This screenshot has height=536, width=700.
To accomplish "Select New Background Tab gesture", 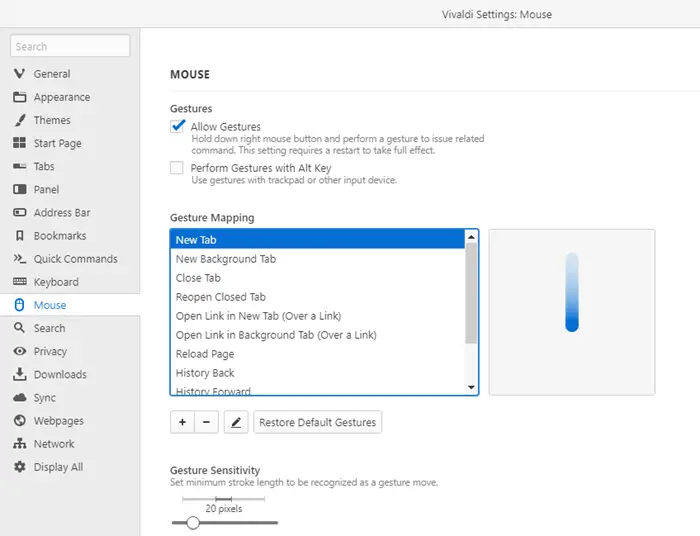I will coord(317,259).
